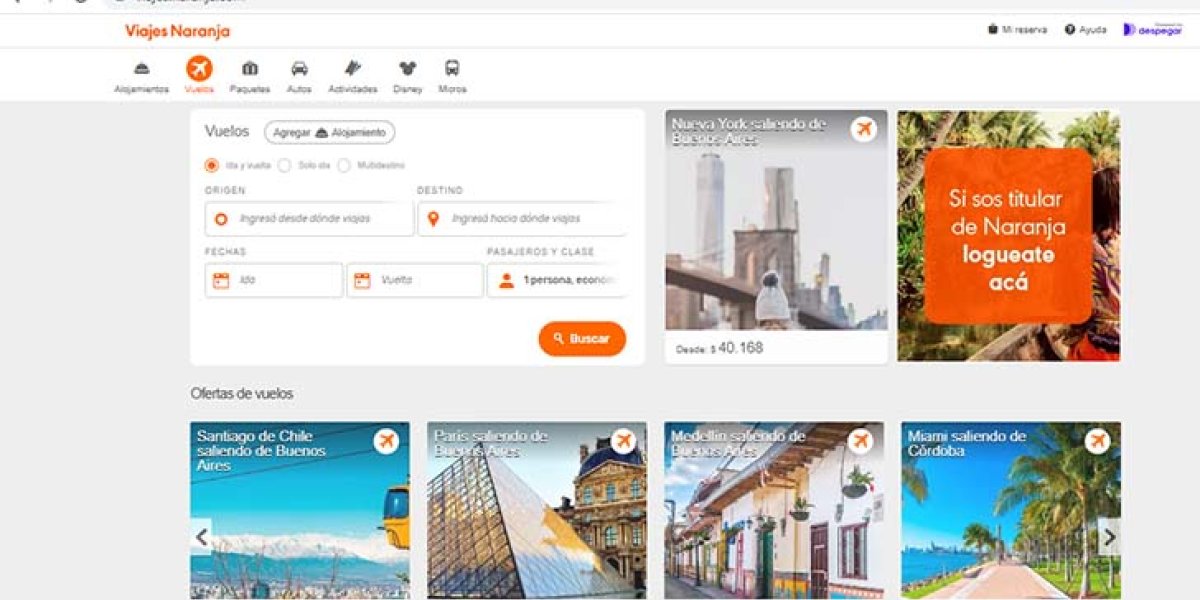Expand the Pasajeros y clase selector
This screenshot has height=600, width=1200.
coord(557,281)
